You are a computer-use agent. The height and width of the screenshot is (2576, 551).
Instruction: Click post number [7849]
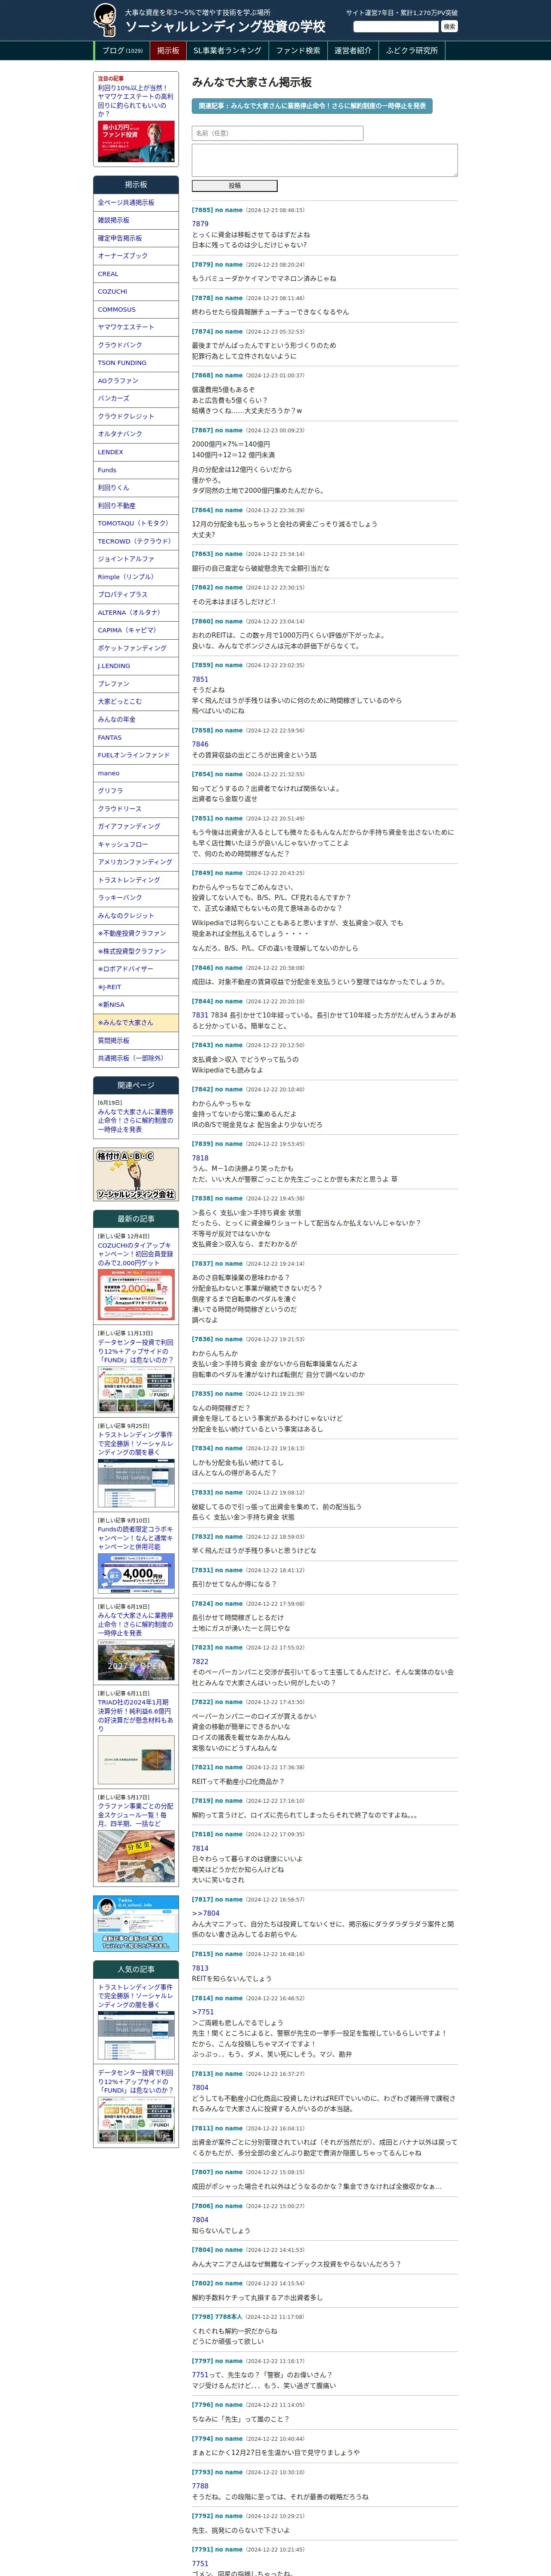click(202, 873)
